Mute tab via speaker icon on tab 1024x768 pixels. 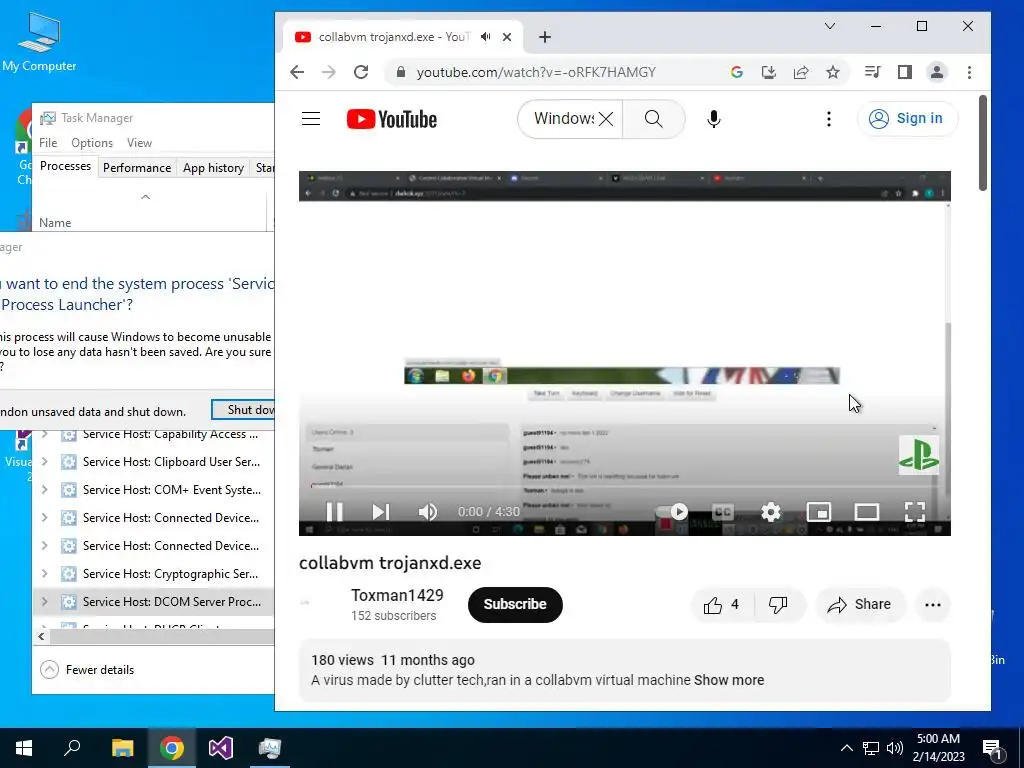tap(485, 37)
